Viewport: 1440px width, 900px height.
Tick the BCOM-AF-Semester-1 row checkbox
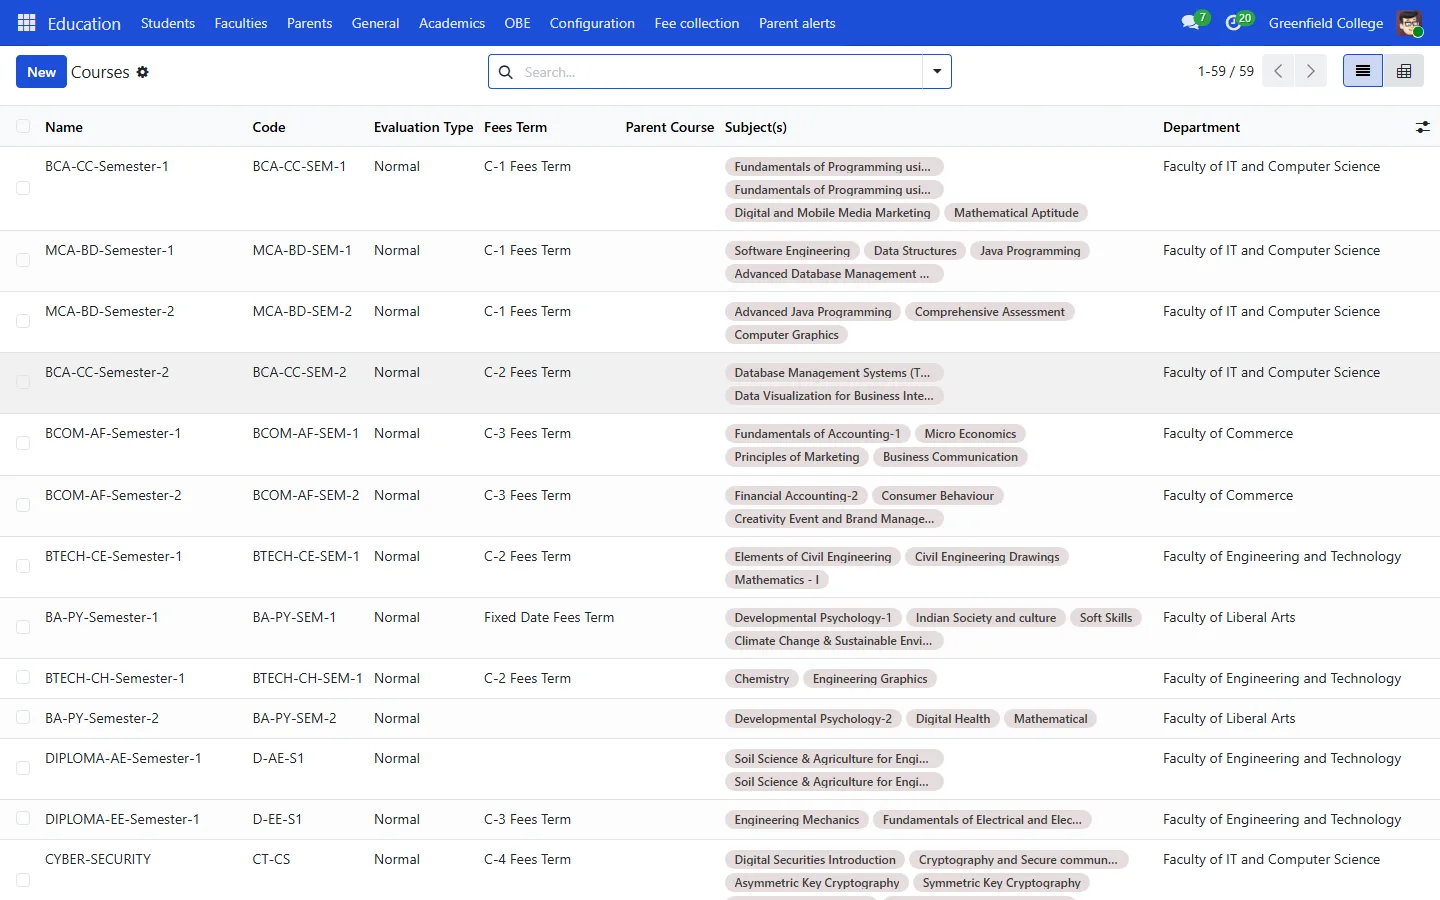[23, 443]
